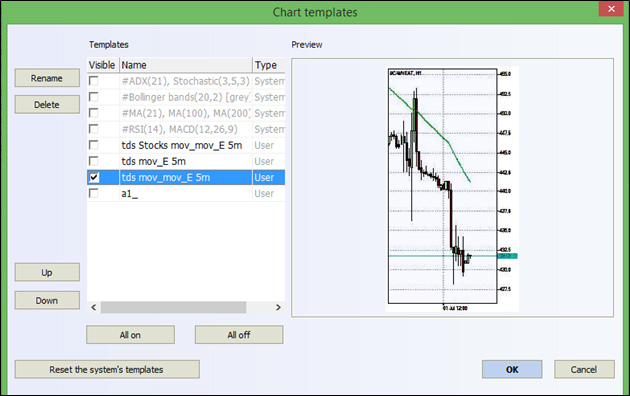Toggle visibility of #MA(21), MA(100) template
The image size is (630, 396).
[x=94, y=113]
